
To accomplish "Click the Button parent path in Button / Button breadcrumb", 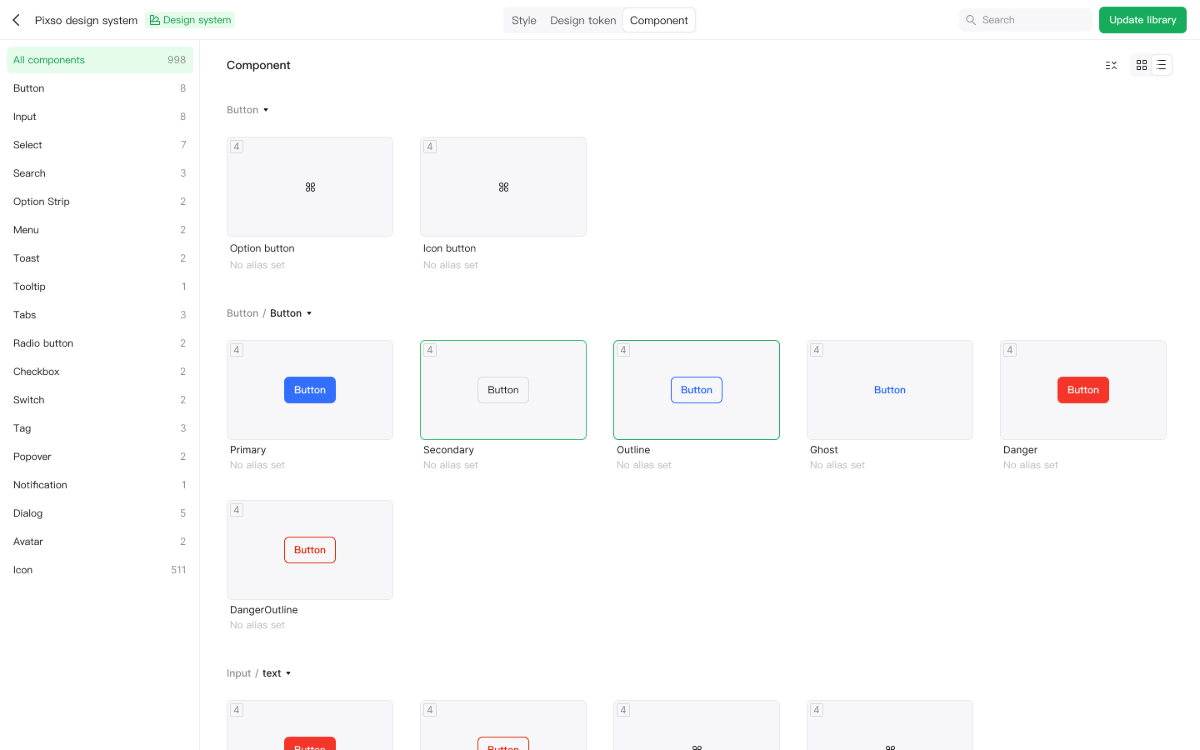I will [242, 313].
